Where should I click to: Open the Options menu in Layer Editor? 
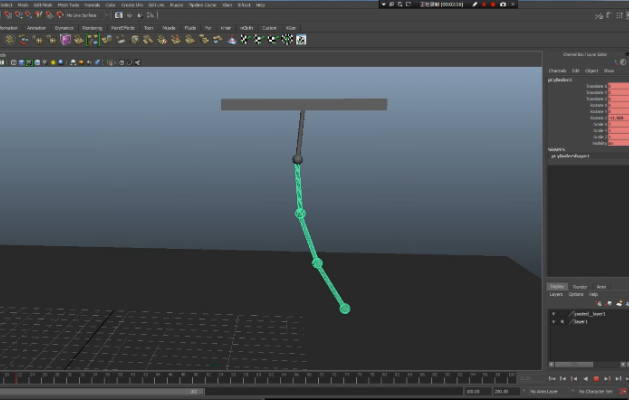[576, 294]
